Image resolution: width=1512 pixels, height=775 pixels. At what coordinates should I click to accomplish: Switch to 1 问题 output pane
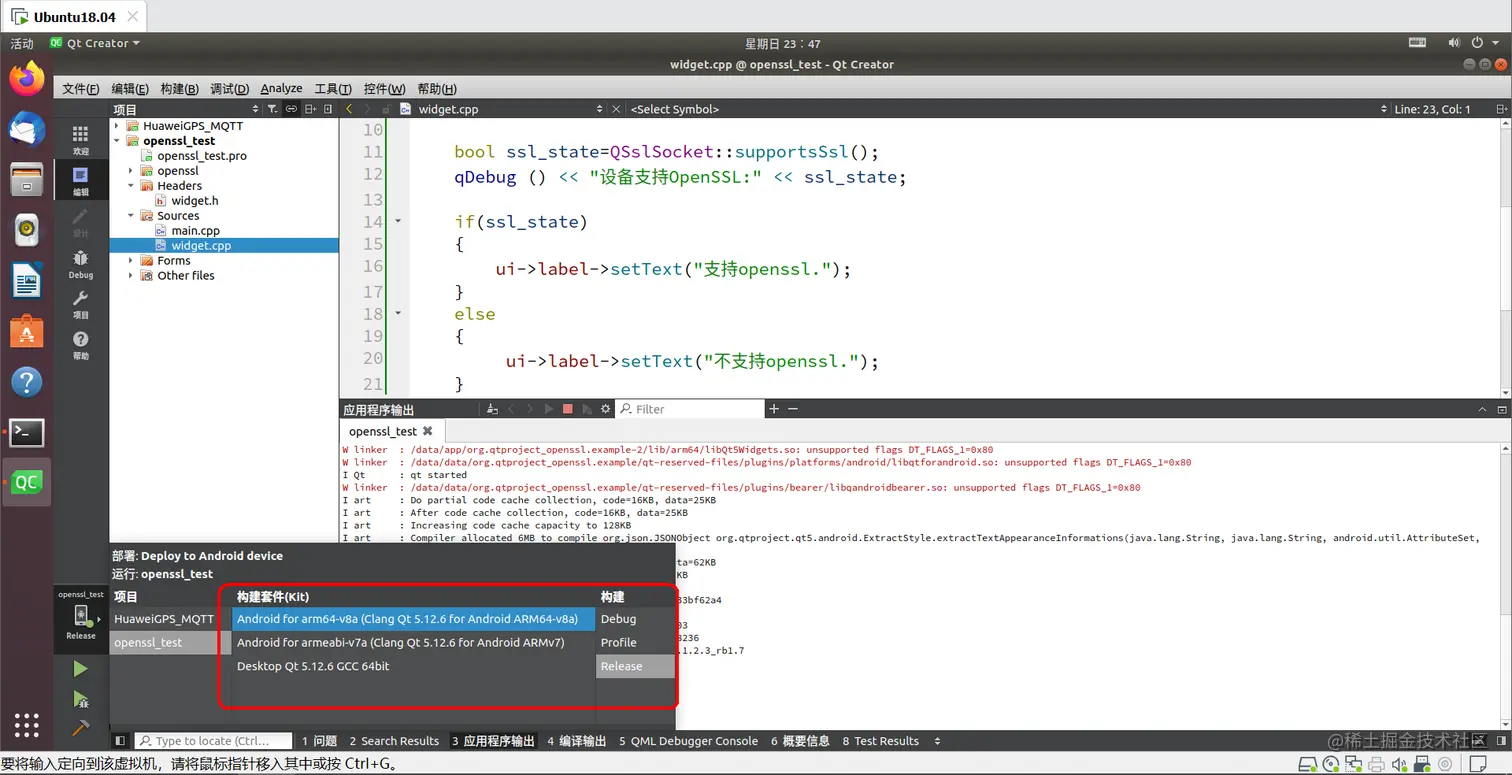click(x=319, y=741)
